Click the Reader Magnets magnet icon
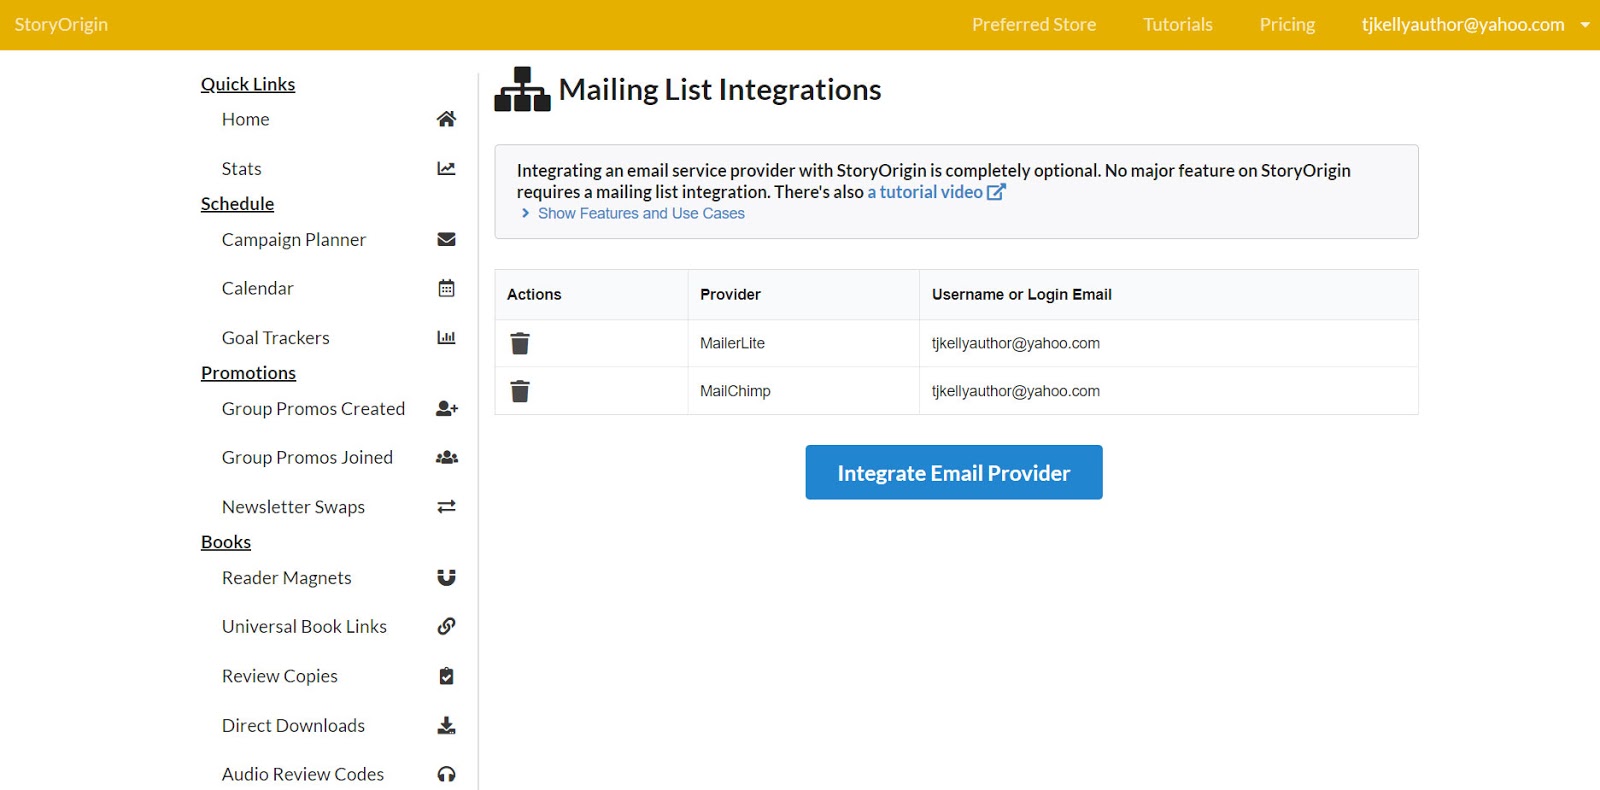Viewport: 1600px width, 790px height. click(446, 578)
